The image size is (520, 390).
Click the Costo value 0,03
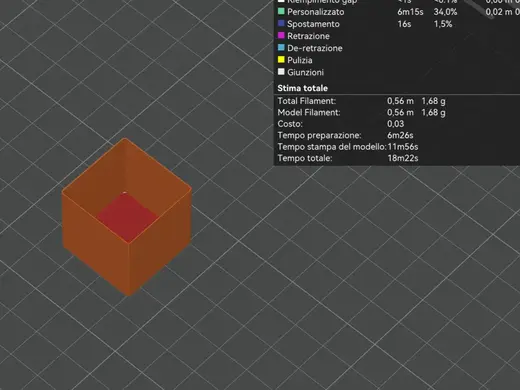click(x=396, y=124)
